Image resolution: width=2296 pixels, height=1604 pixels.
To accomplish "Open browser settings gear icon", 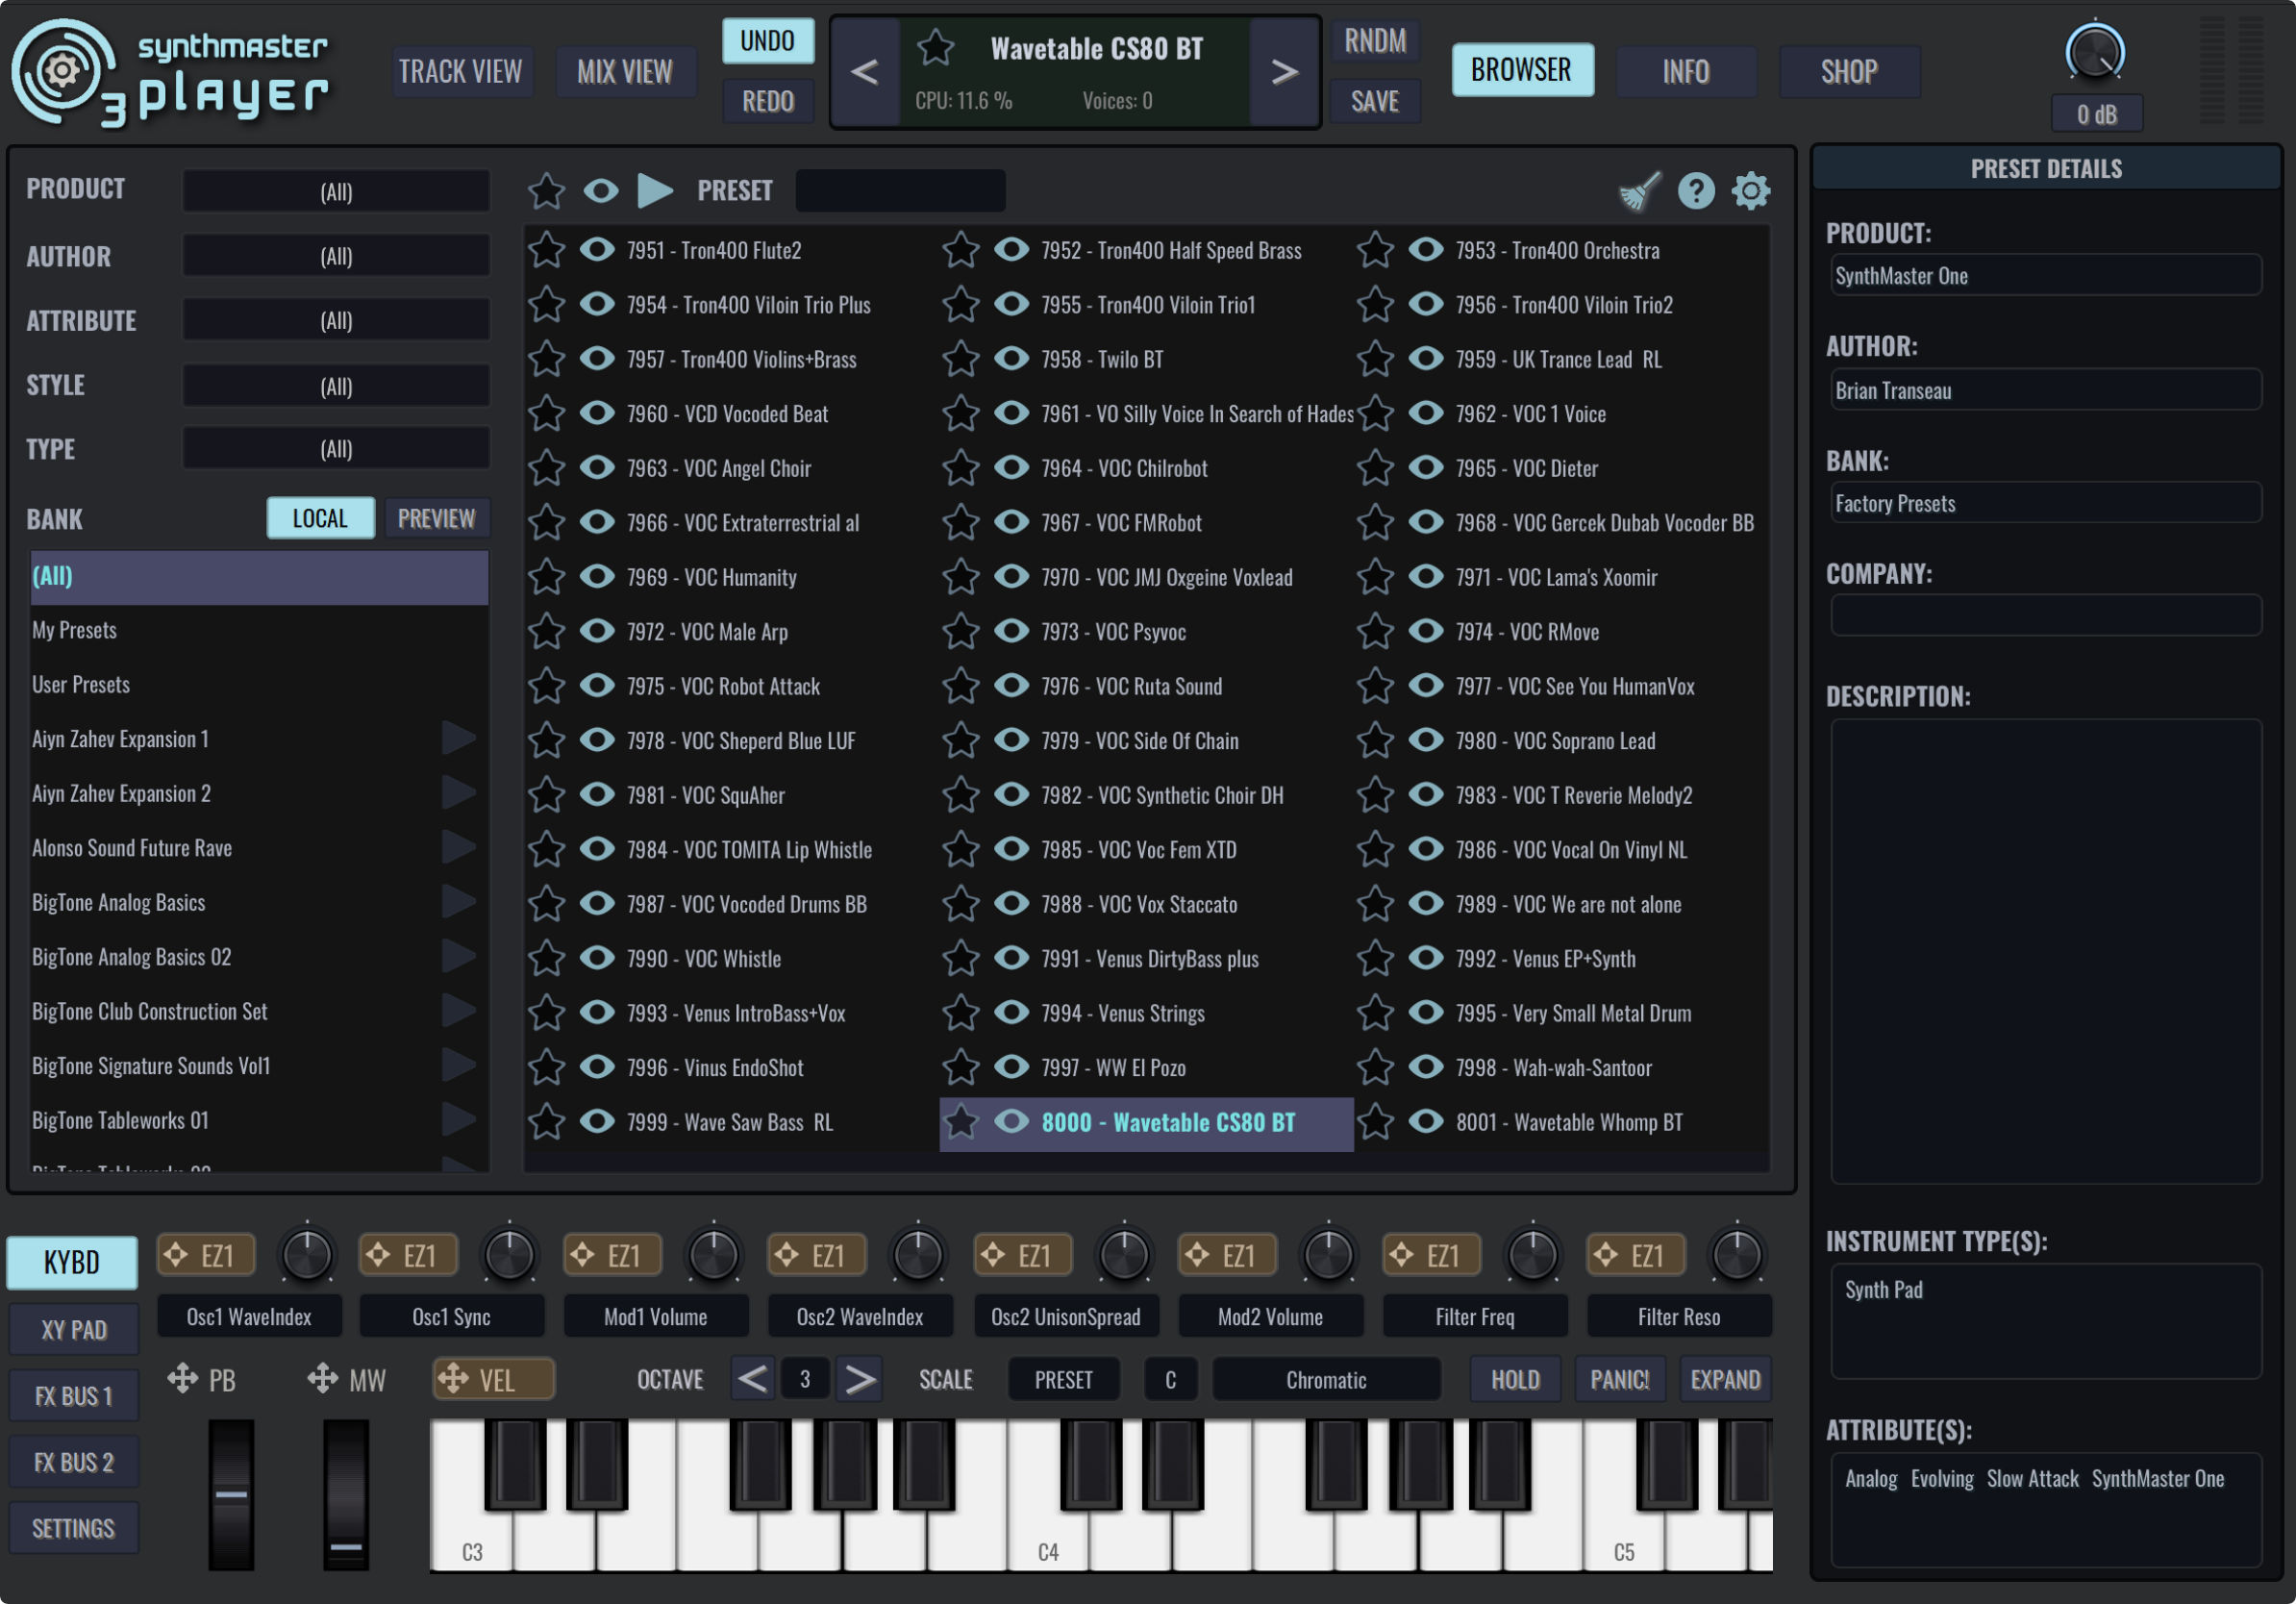I will (x=1750, y=190).
